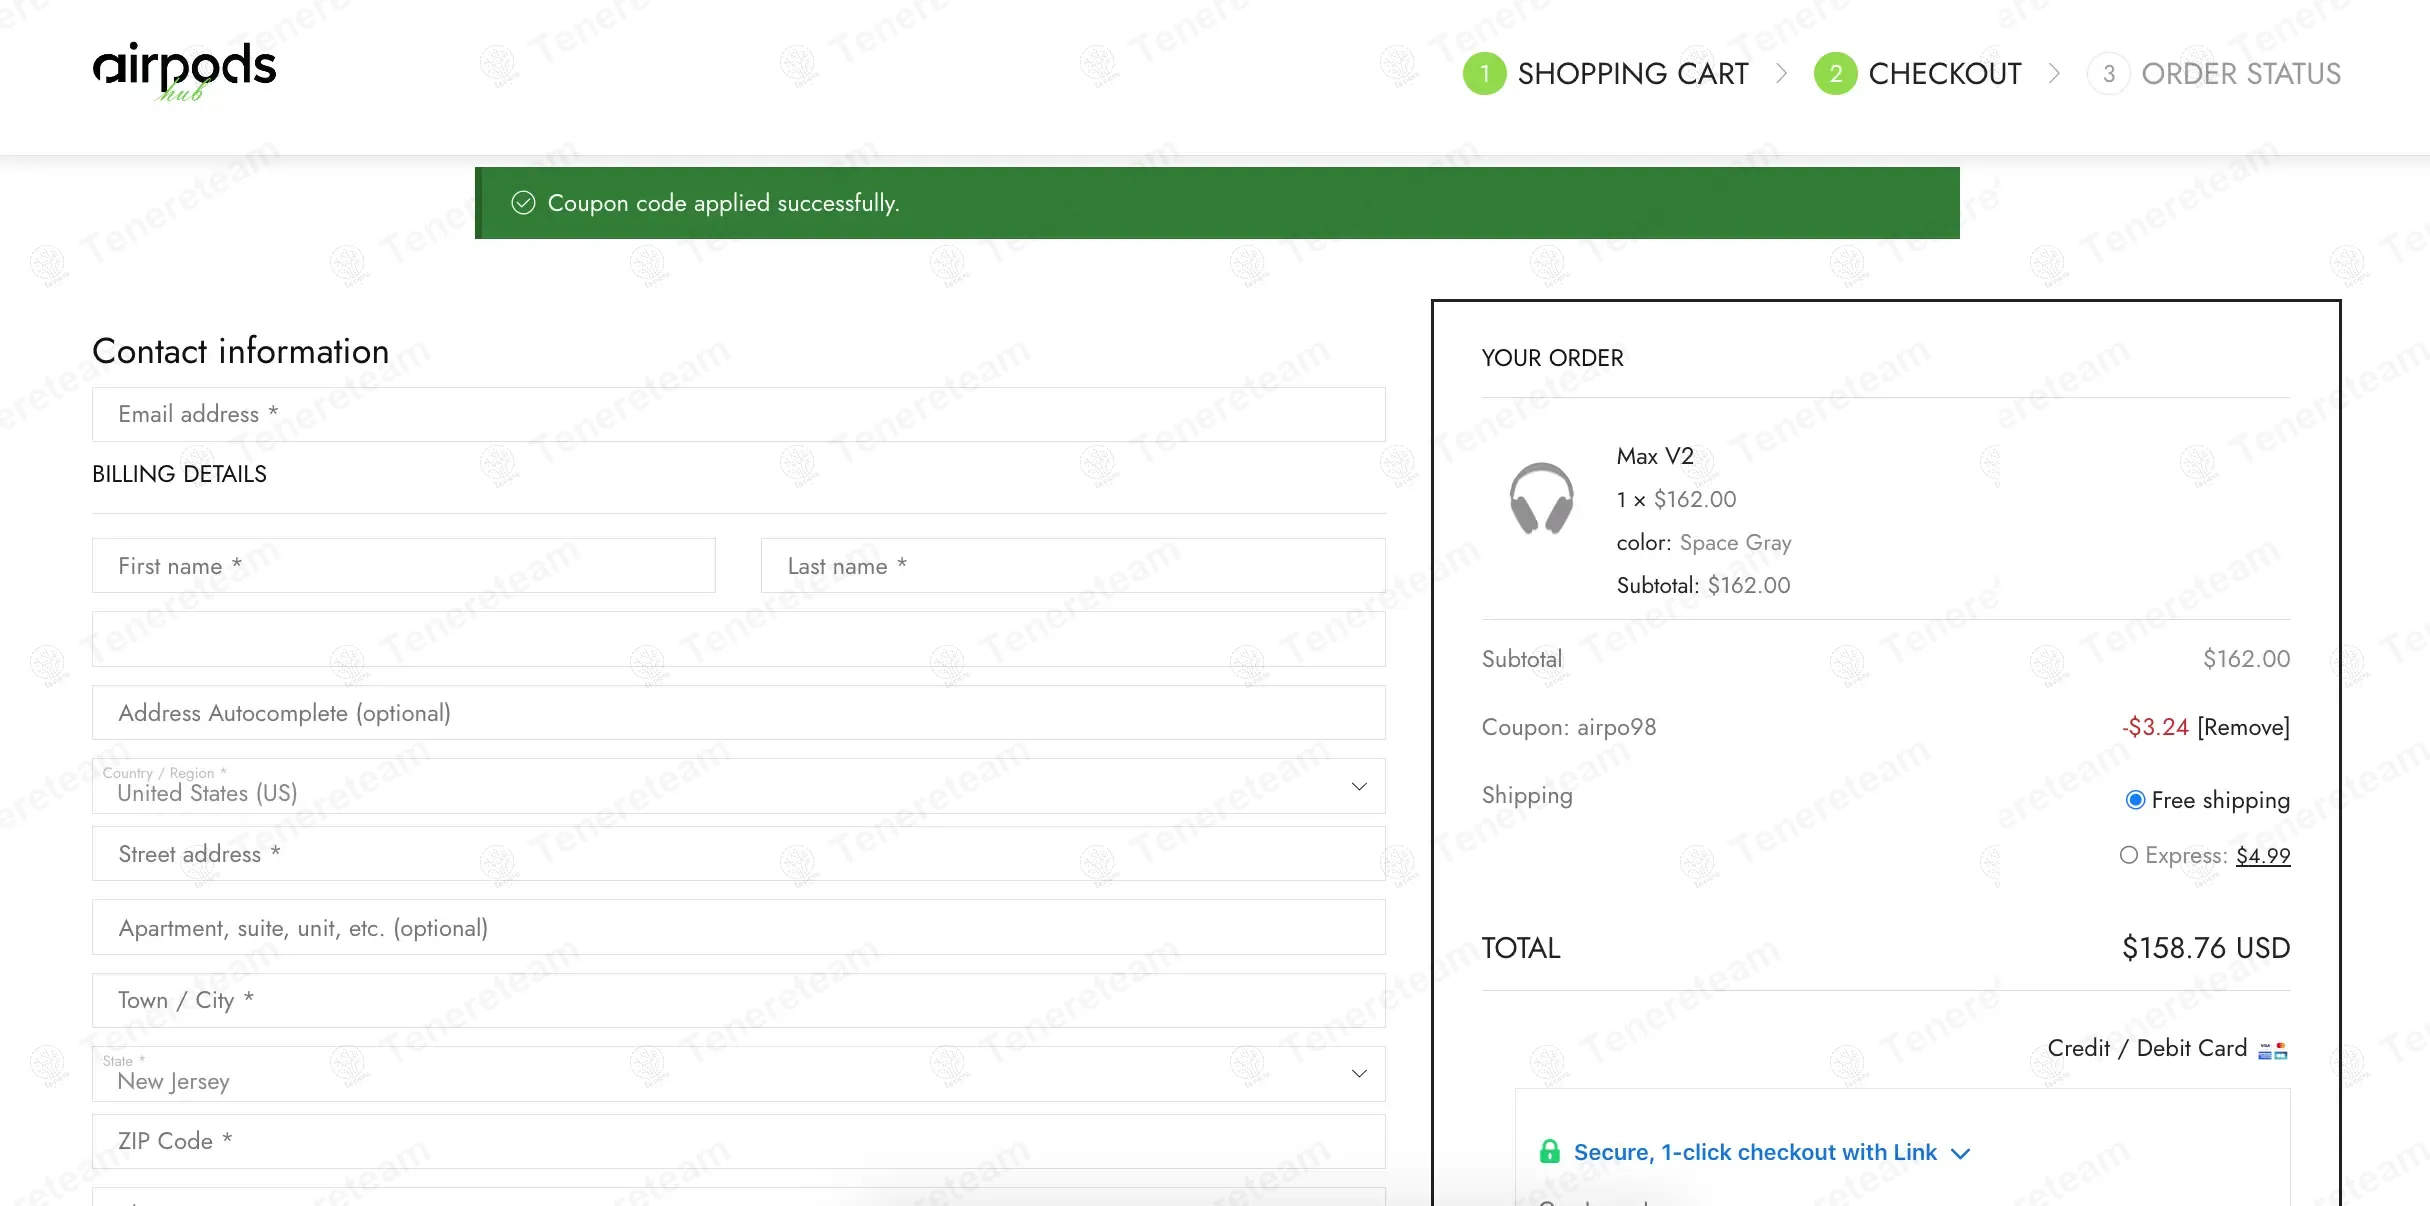Click step 1 green circle for Shopping Cart
2430x1206 pixels.
pos(1485,74)
